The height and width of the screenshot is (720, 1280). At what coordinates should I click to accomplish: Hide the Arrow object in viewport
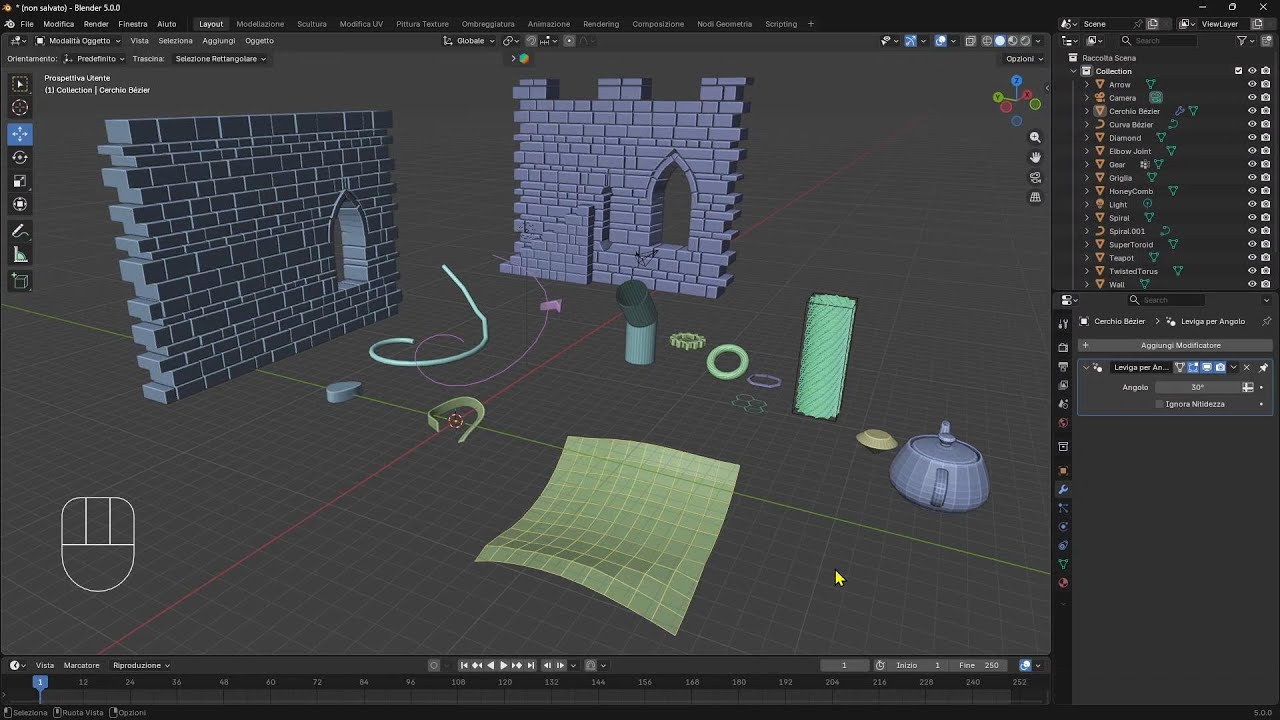(x=1252, y=85)
